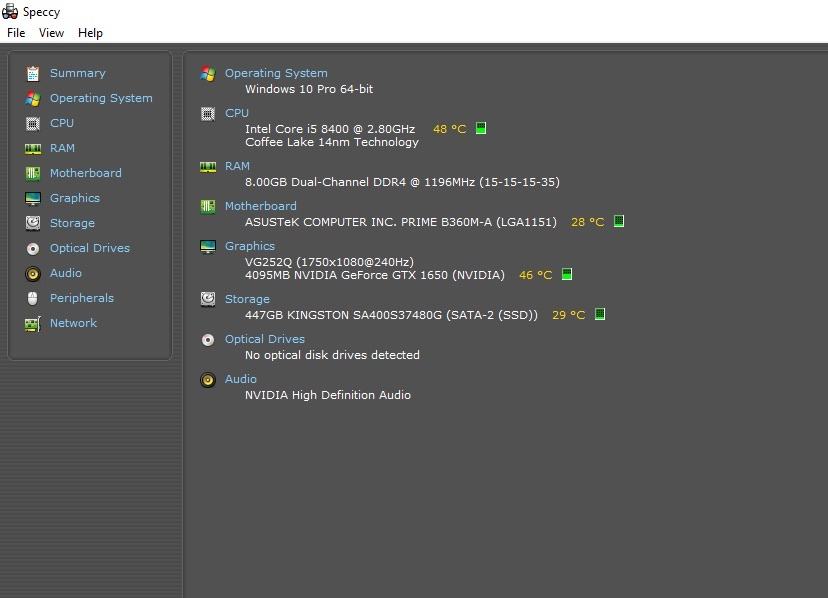828x598 pixels.
Task: Click the chip icon beside the CPU heading
Action: pos(208,114)
